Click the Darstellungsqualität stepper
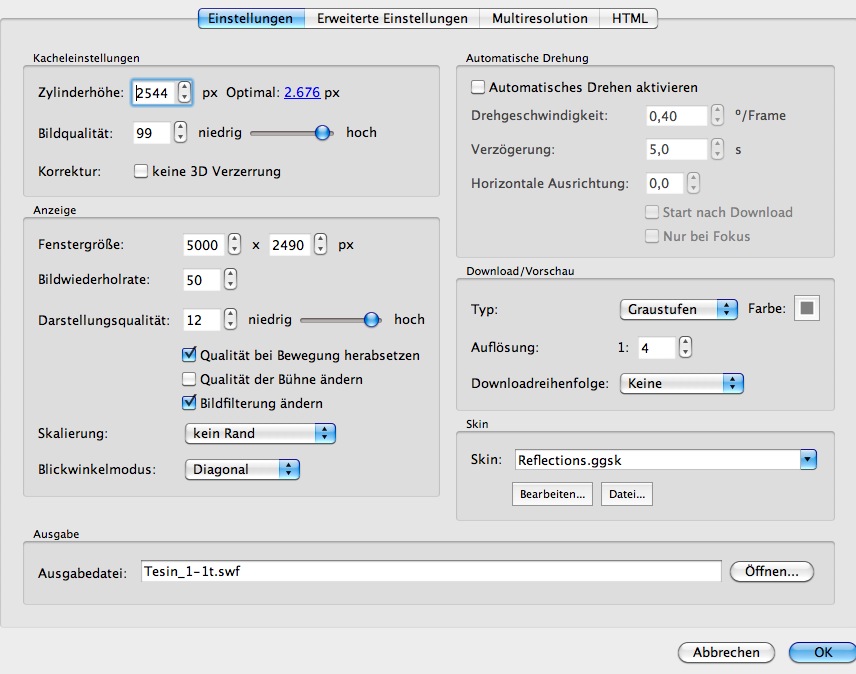Viewport: 856px width, 674px height. click(x=230, y=320)
